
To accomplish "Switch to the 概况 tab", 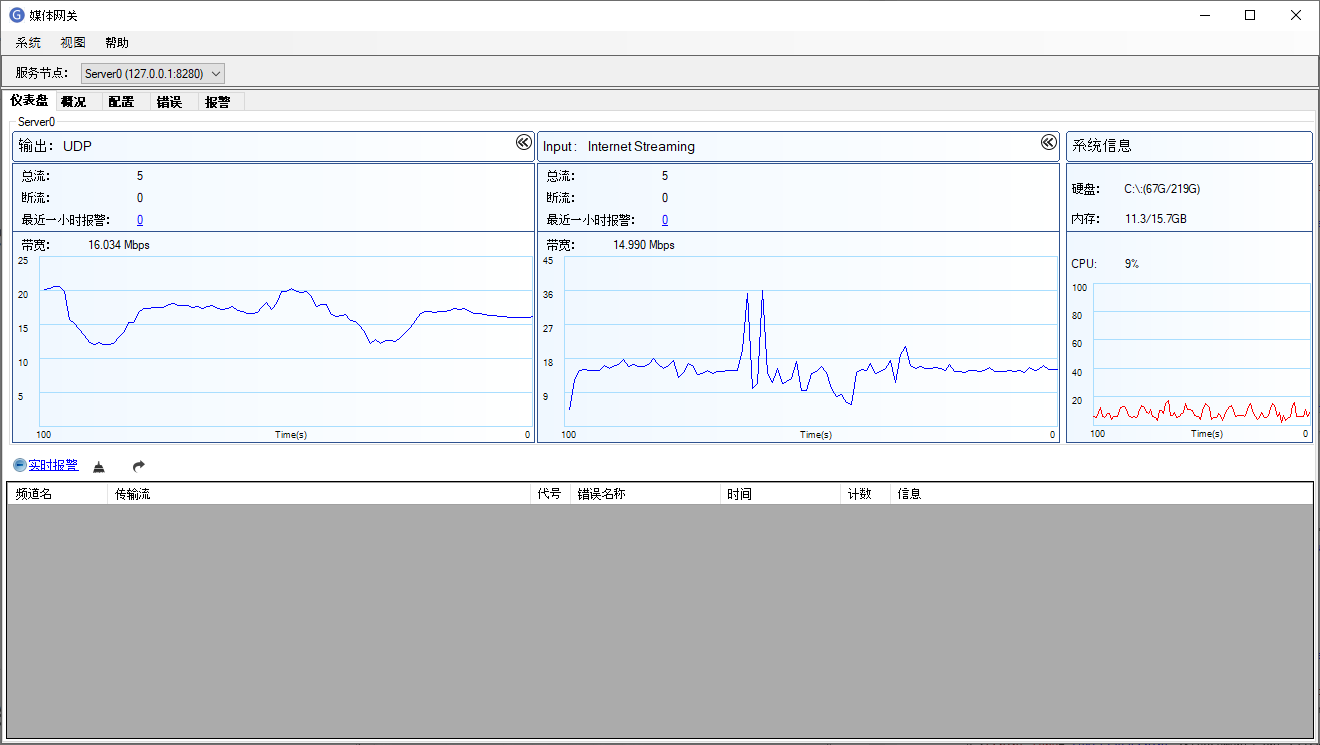I will coord(73,102).
